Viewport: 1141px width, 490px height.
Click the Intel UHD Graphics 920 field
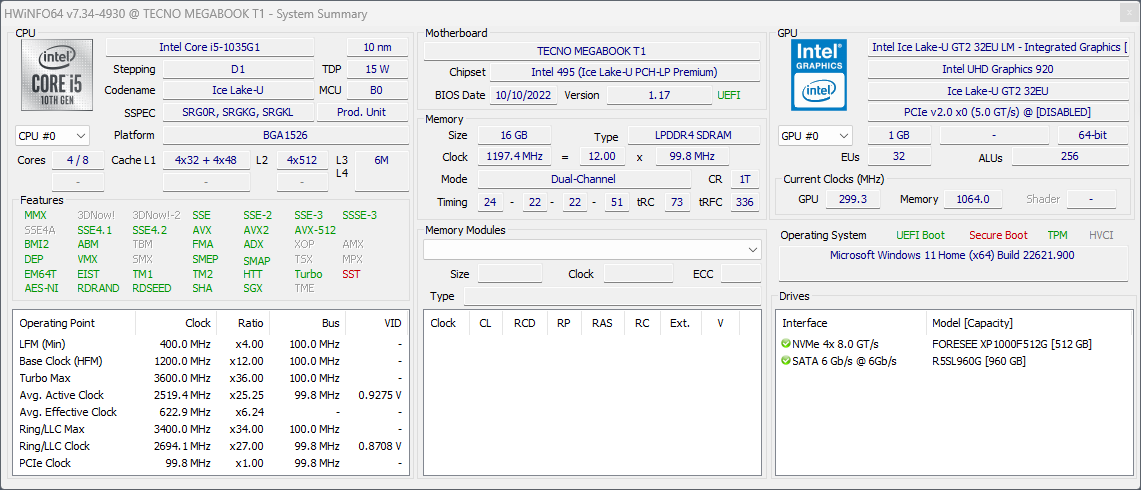(x=997, y=69)
